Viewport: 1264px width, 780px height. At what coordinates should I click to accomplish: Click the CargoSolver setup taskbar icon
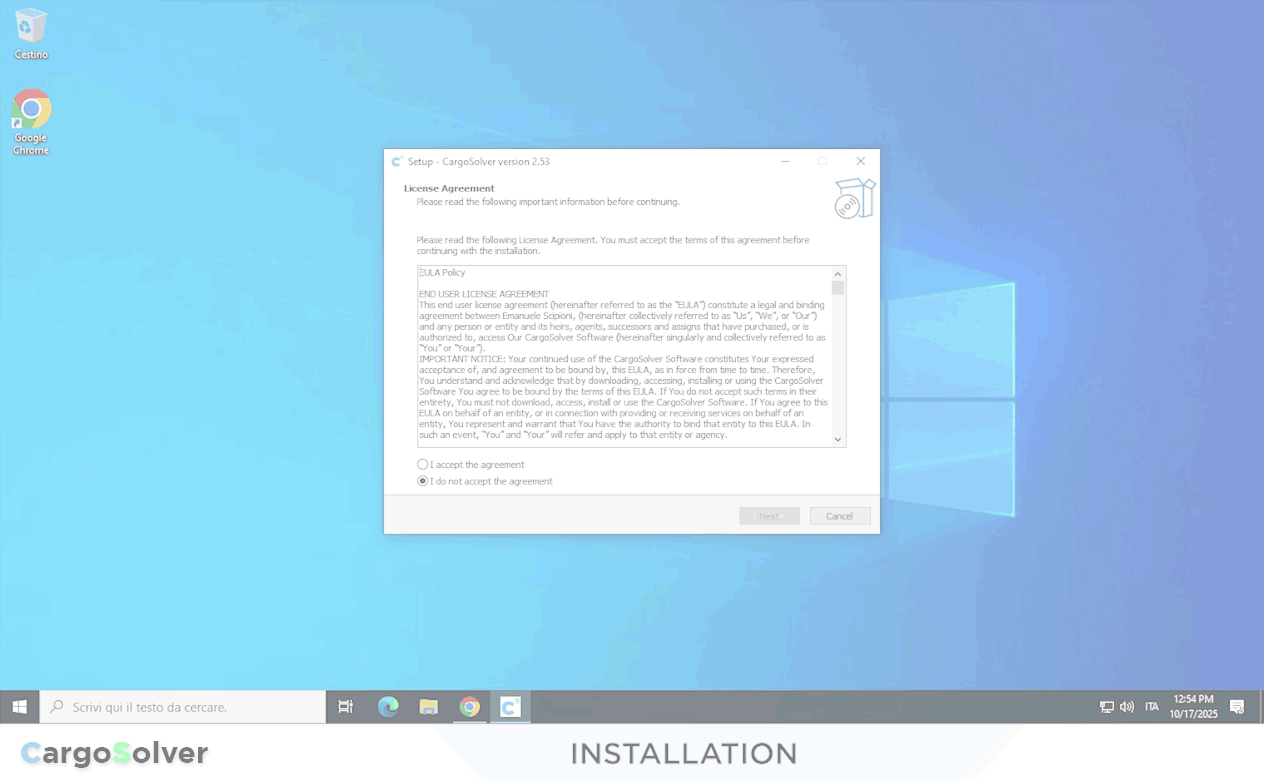coord(510,707)
